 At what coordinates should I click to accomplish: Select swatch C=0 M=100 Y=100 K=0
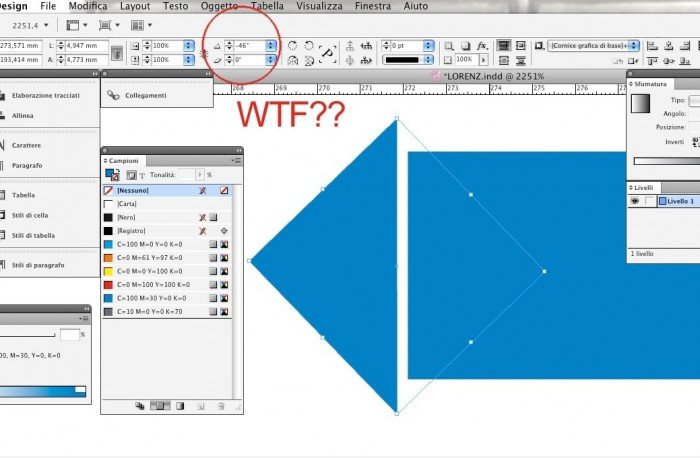point(167,285)
